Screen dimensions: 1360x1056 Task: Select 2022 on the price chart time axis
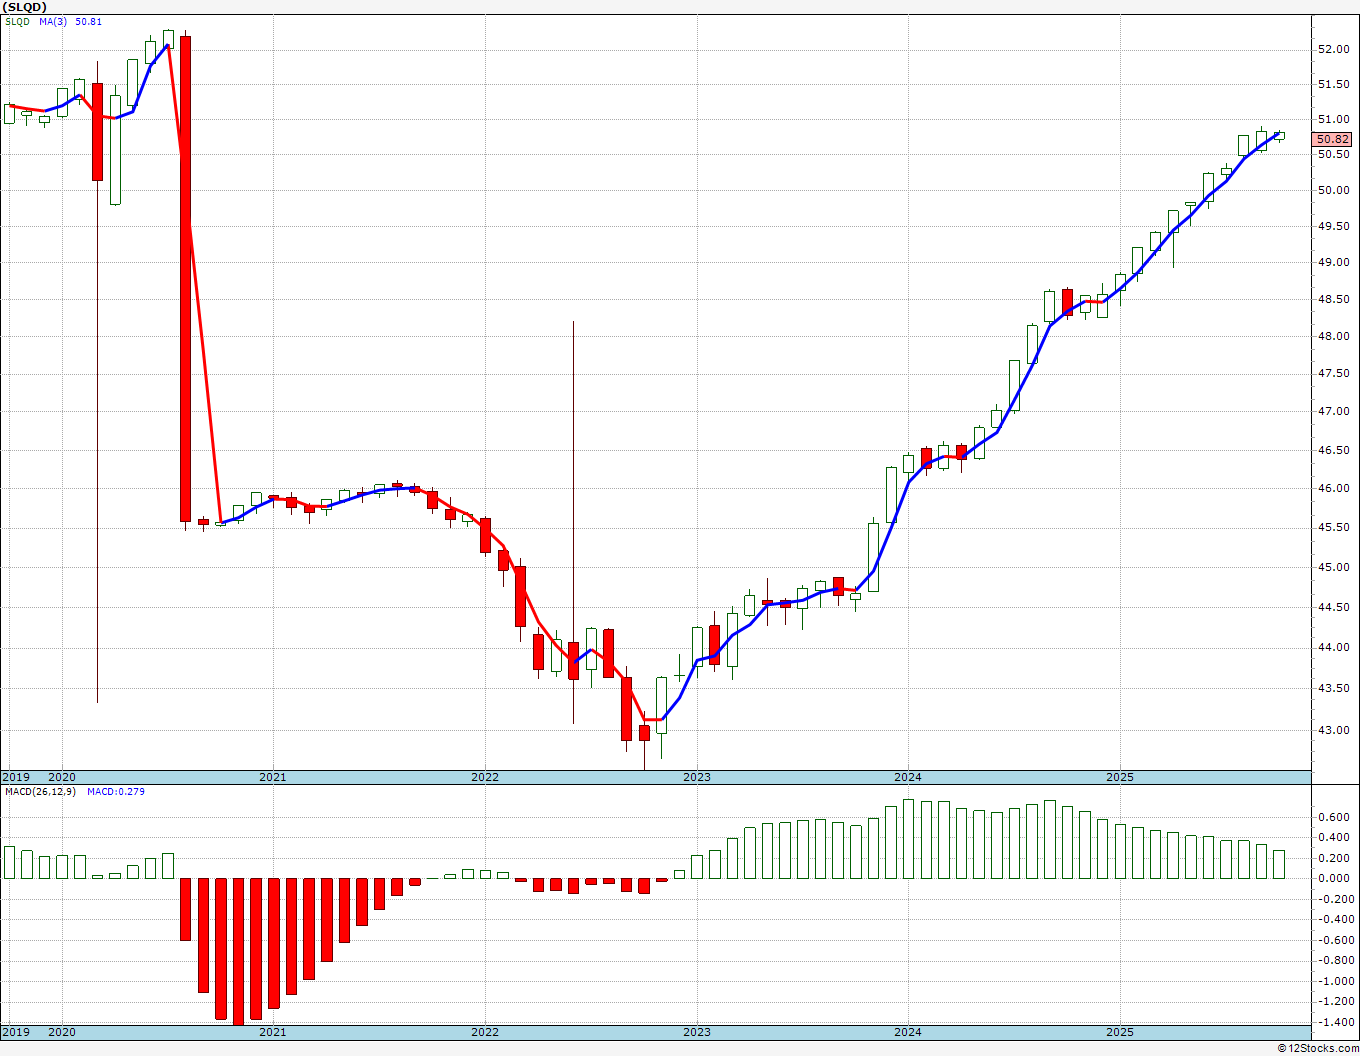485,777
